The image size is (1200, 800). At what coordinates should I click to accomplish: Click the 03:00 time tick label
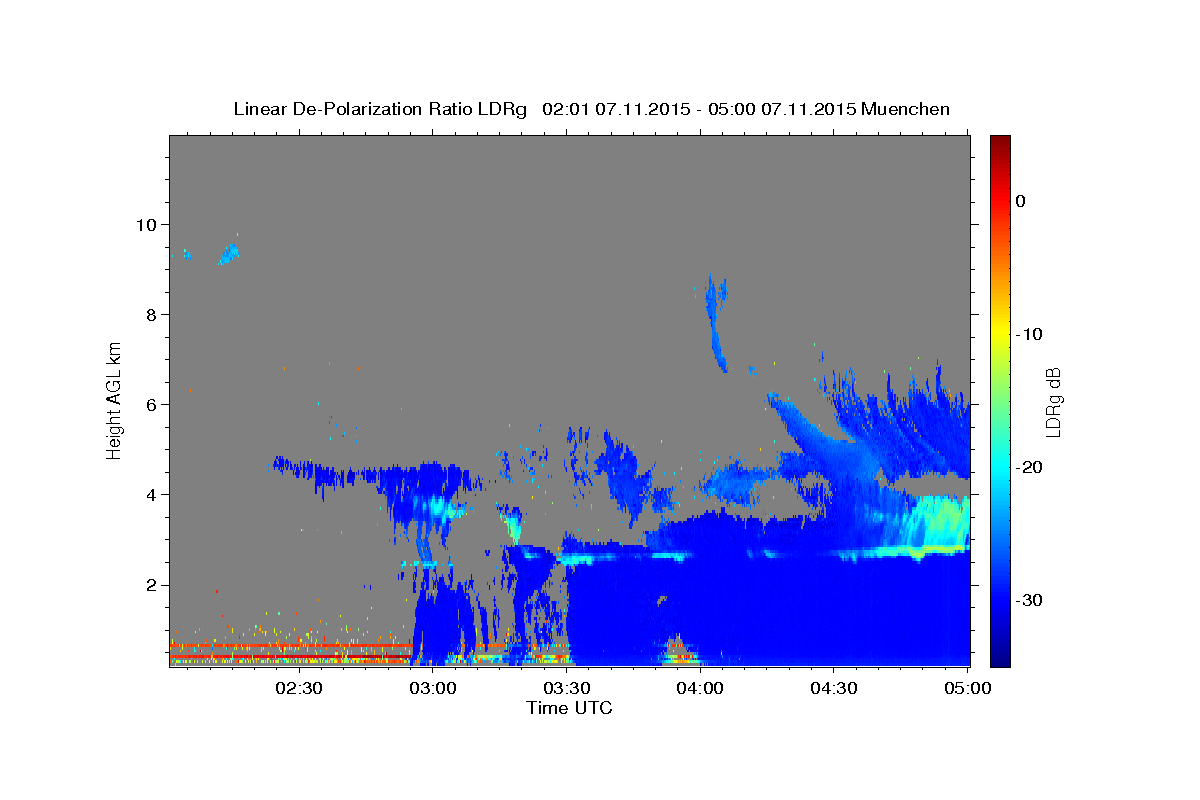[x=433, y=688]
